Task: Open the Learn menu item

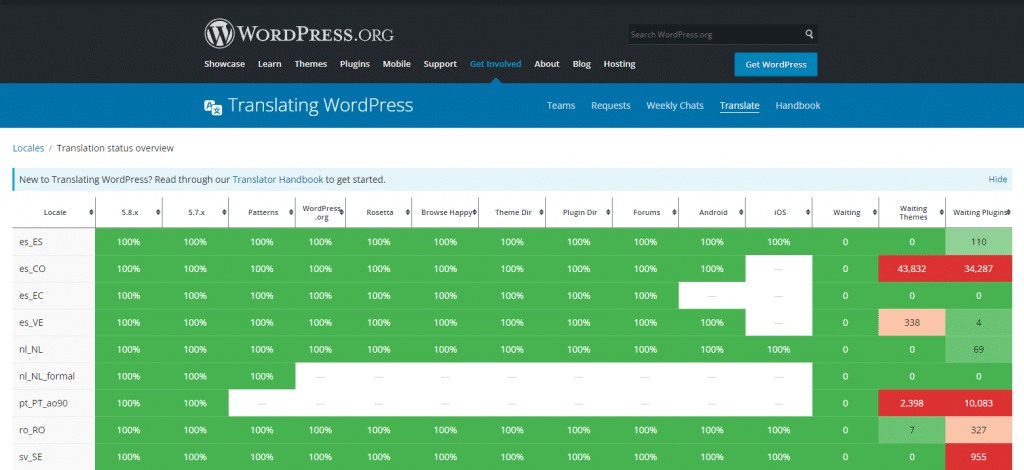Action: pyautogui.click(x=270, y=64)
